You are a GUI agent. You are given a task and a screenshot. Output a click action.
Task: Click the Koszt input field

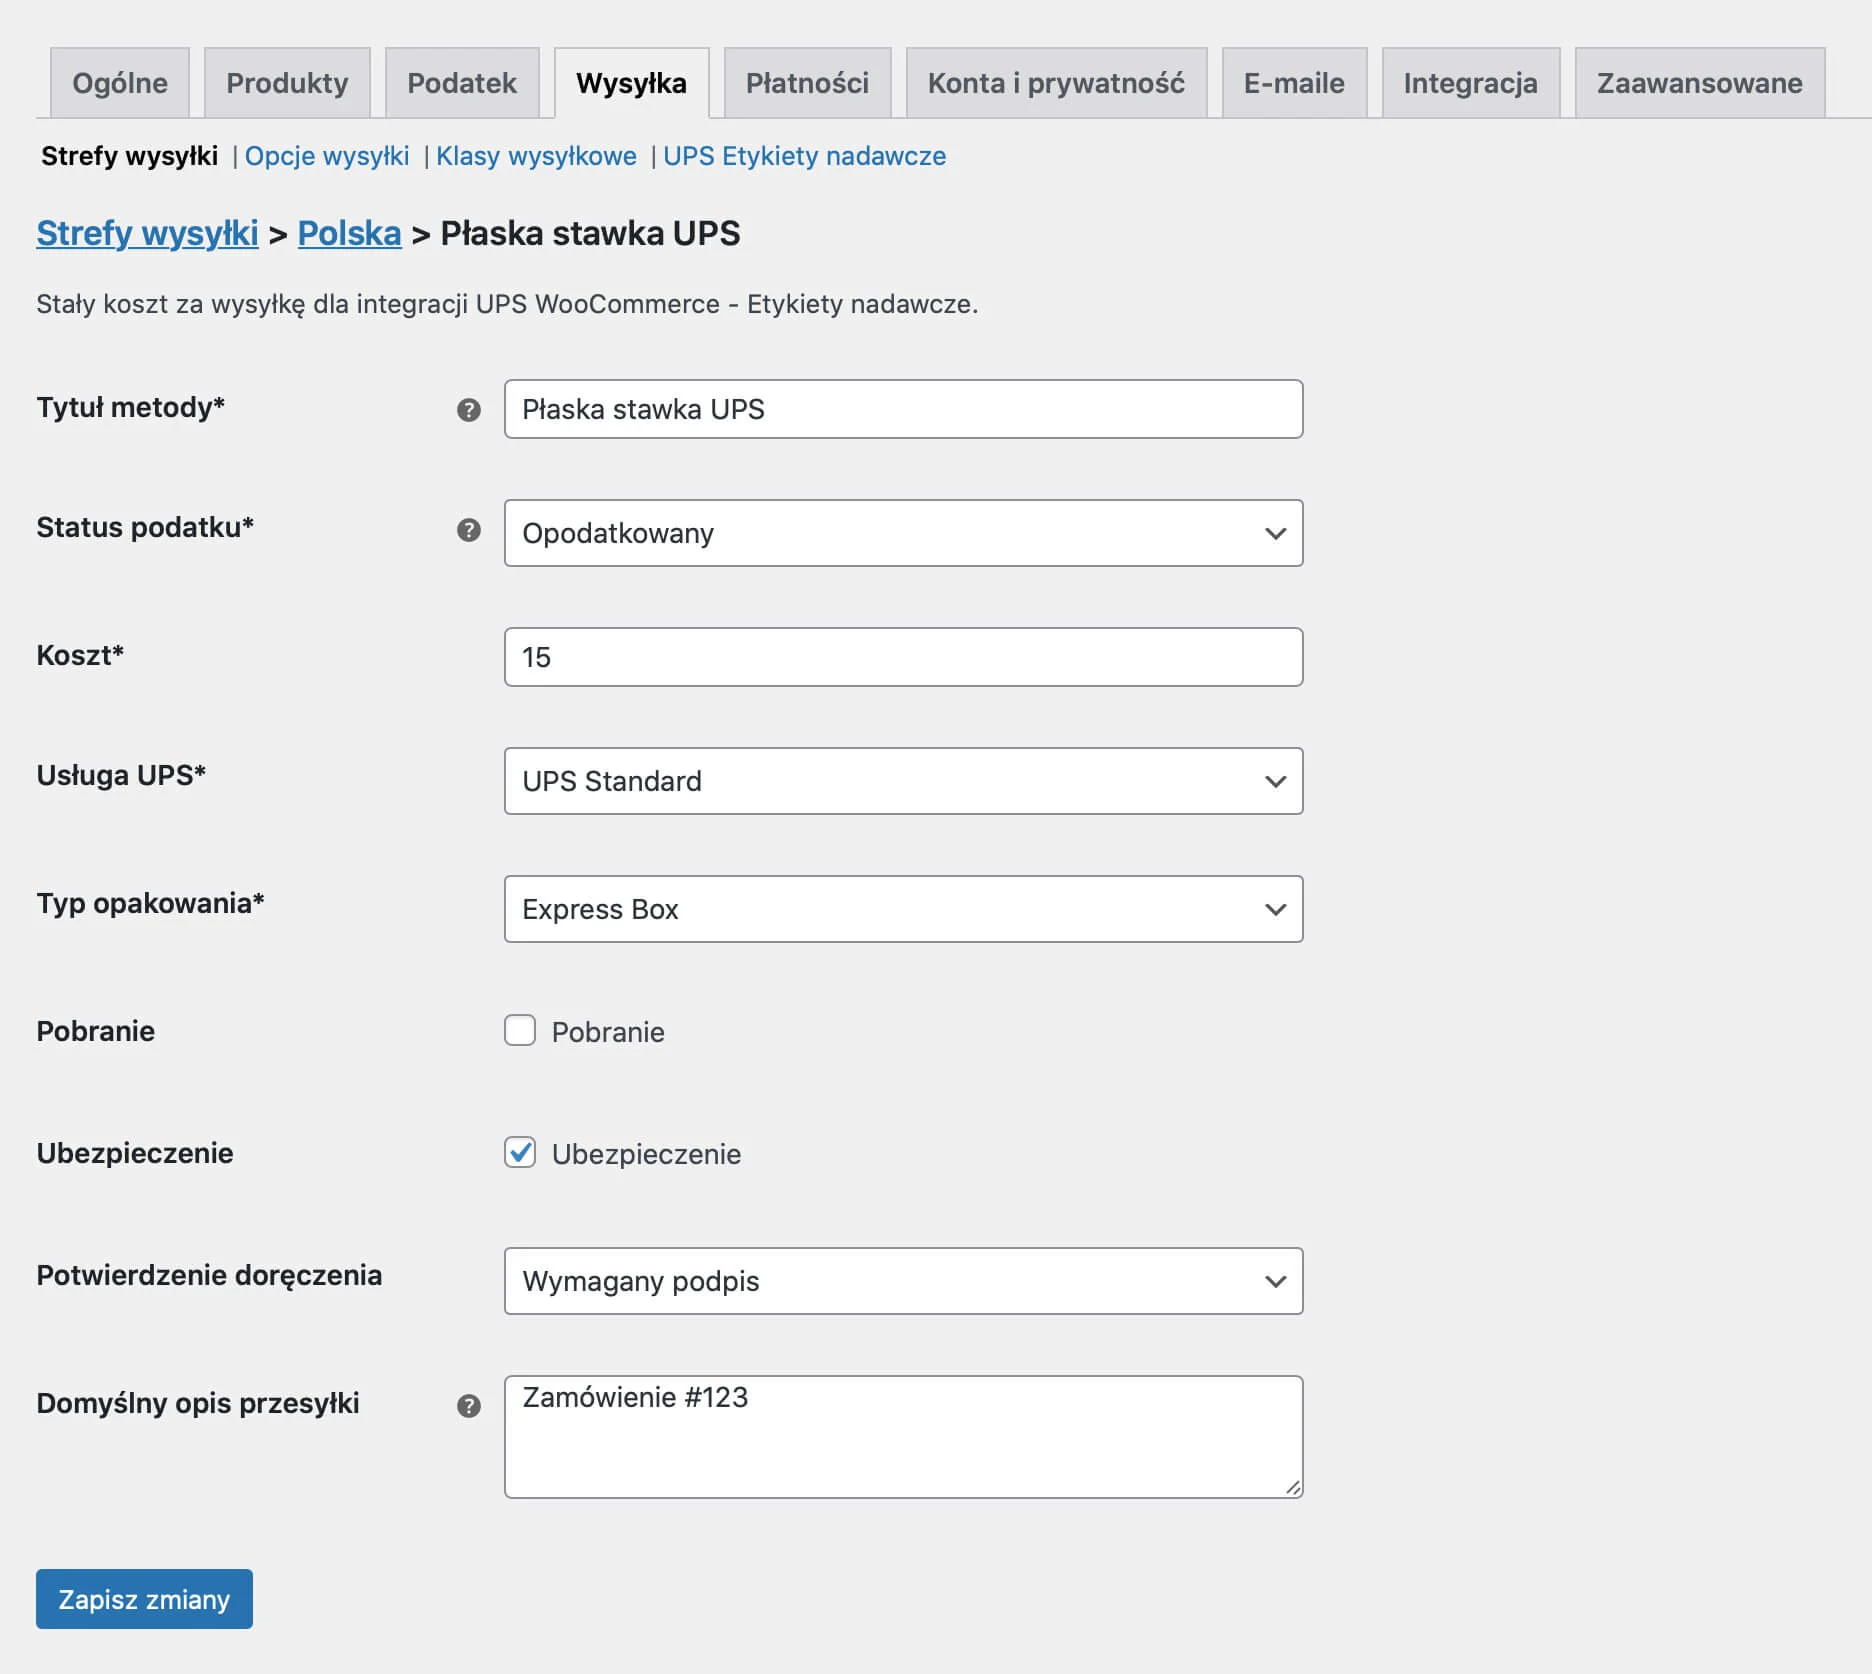pyautogui.click(x=903, y=657)
